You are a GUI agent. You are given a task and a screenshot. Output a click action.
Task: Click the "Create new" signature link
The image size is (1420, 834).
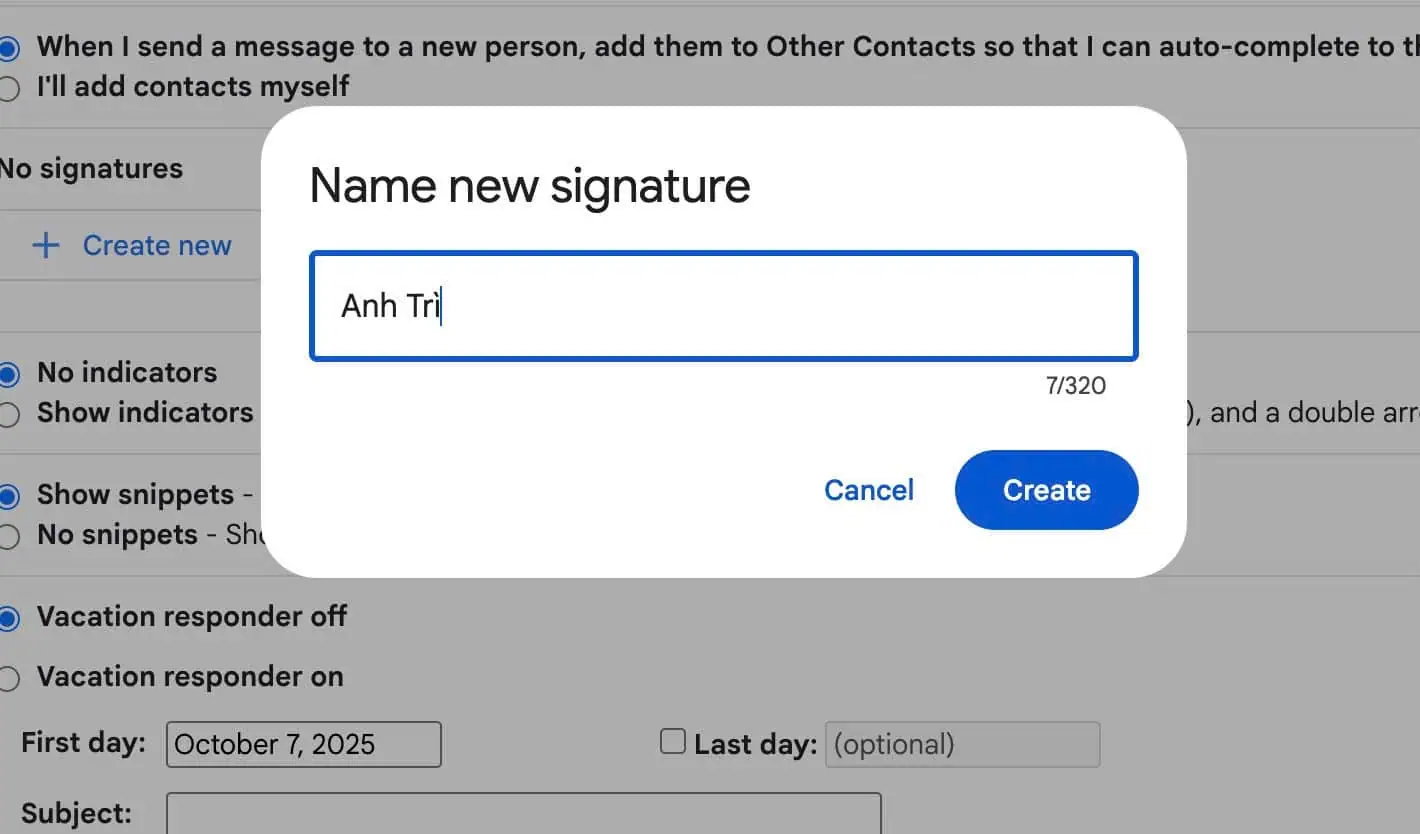tap(157, 246)
